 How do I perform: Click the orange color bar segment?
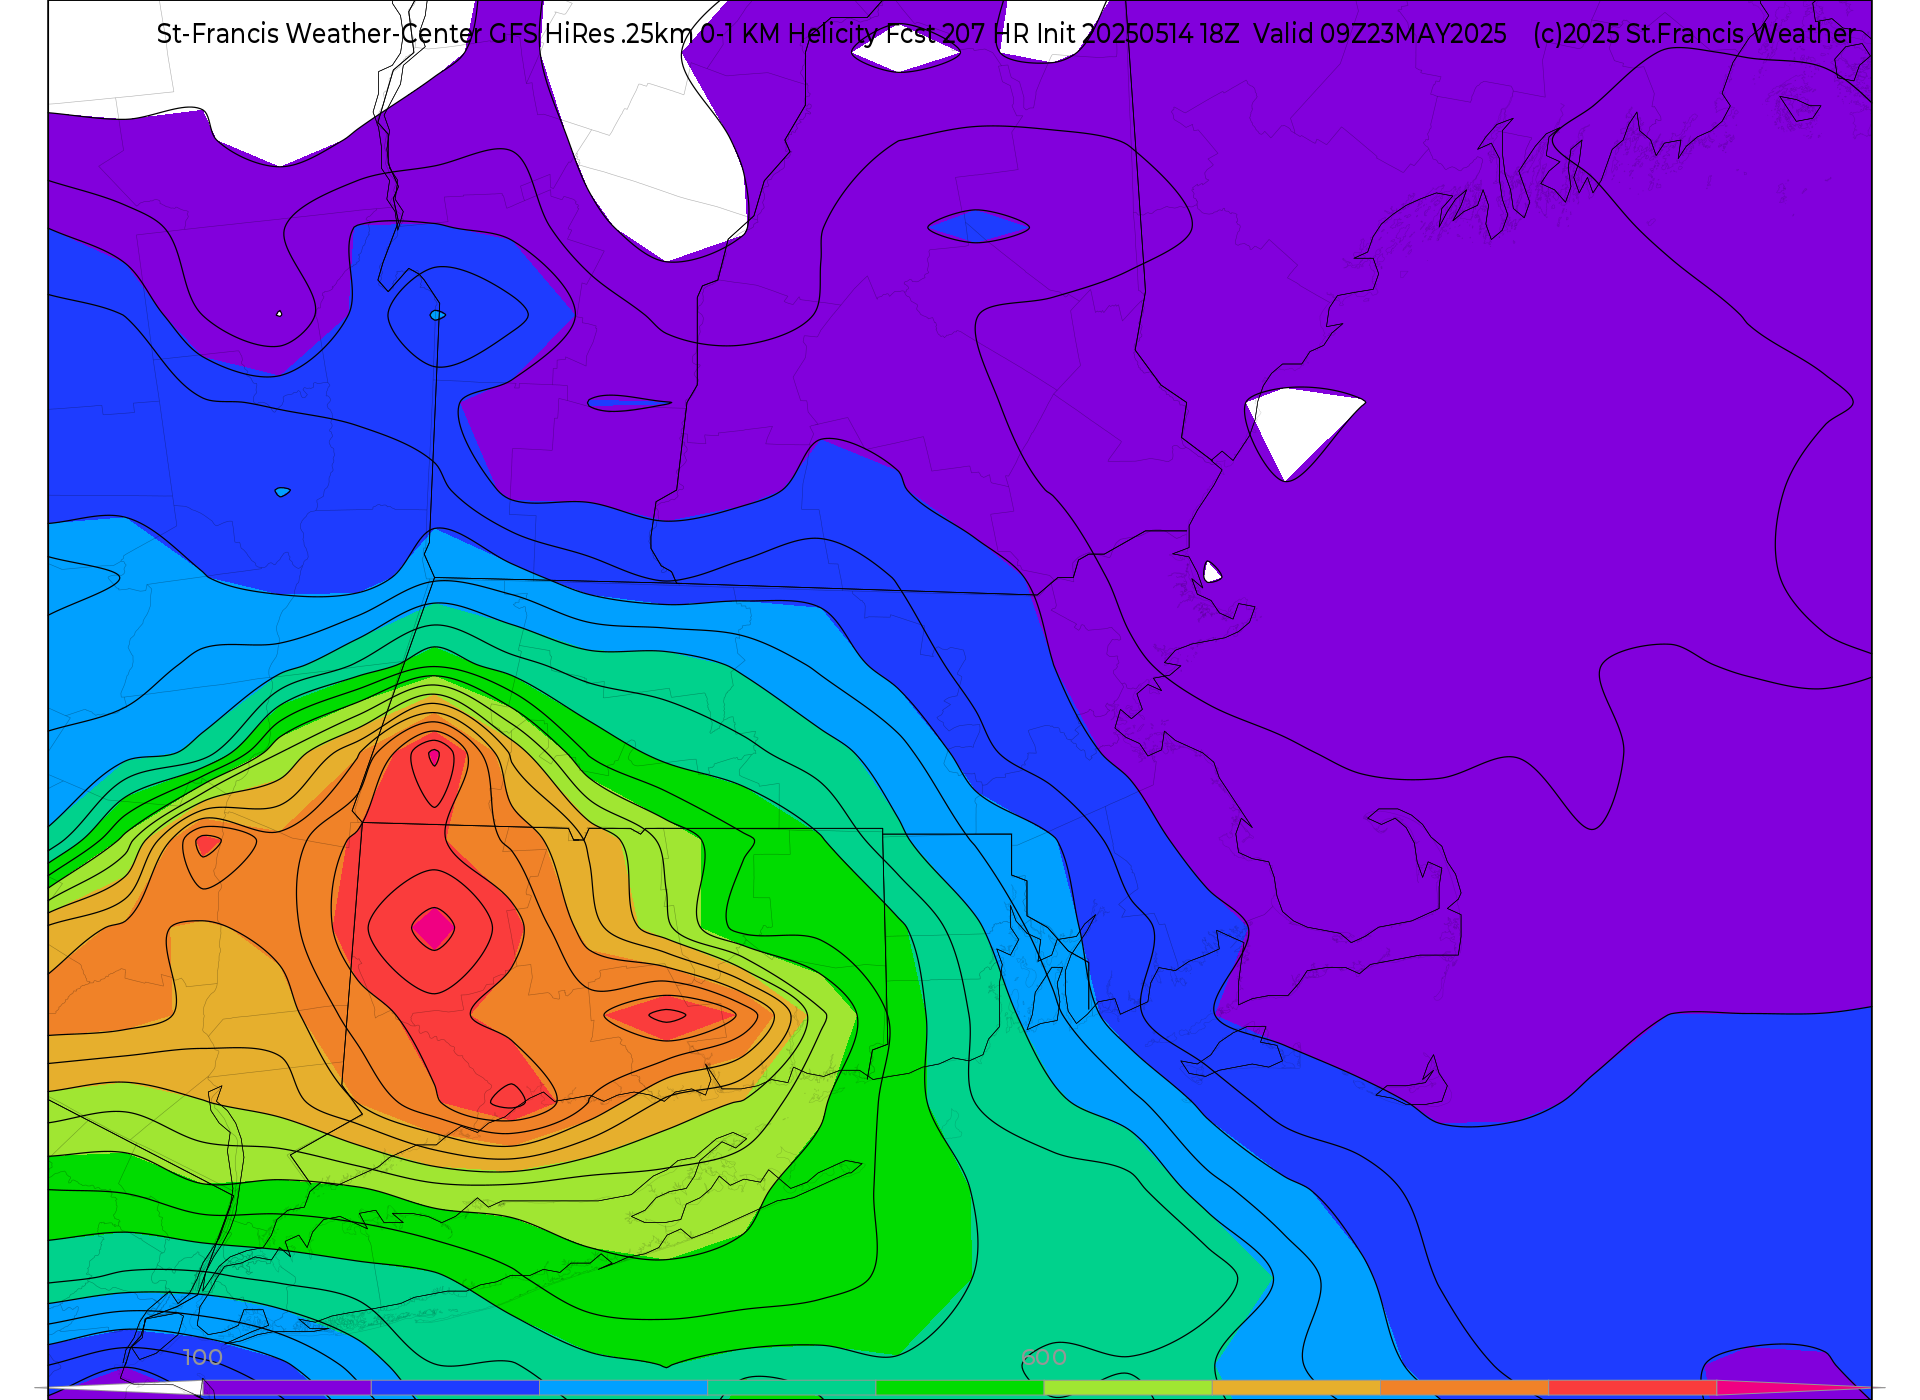(1465, 1388)
